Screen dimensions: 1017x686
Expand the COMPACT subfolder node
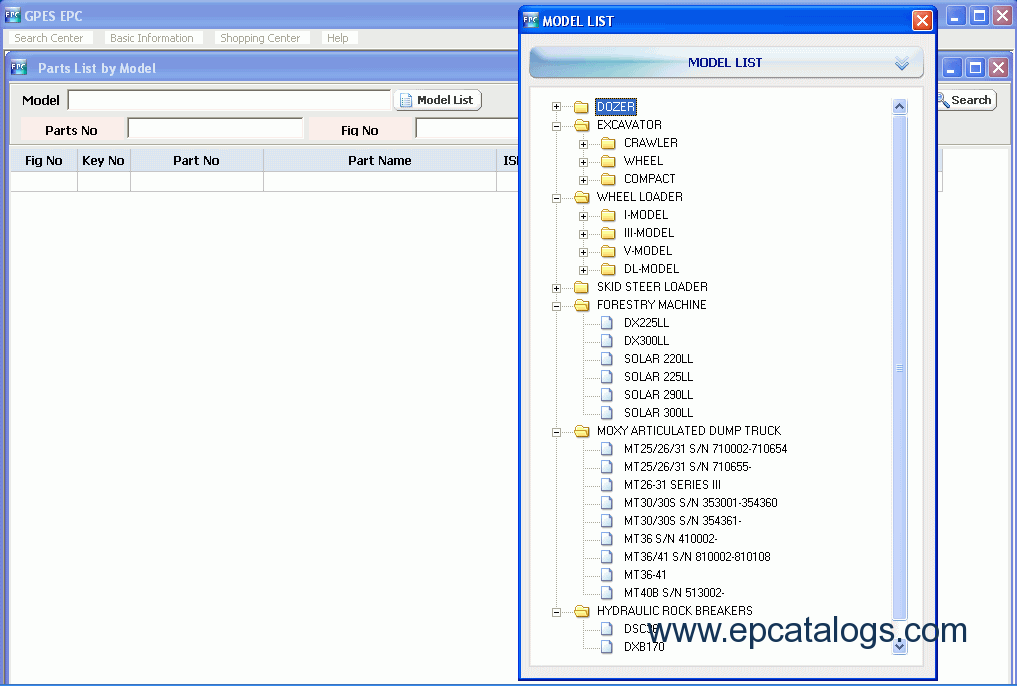tap(584, 180)
